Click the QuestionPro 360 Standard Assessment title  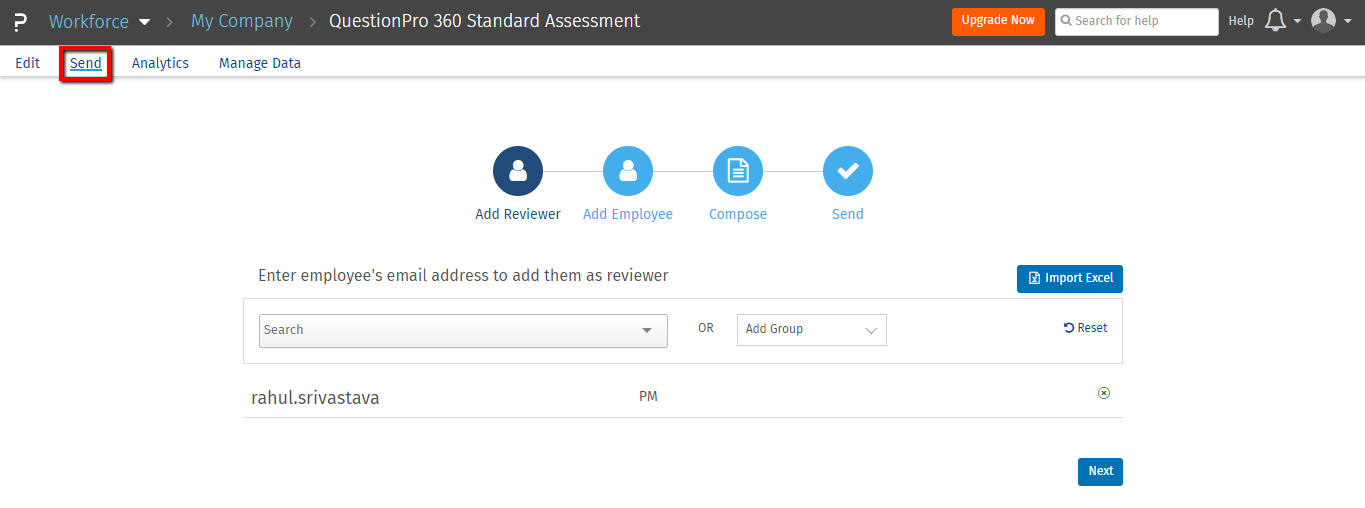point(485,21)
